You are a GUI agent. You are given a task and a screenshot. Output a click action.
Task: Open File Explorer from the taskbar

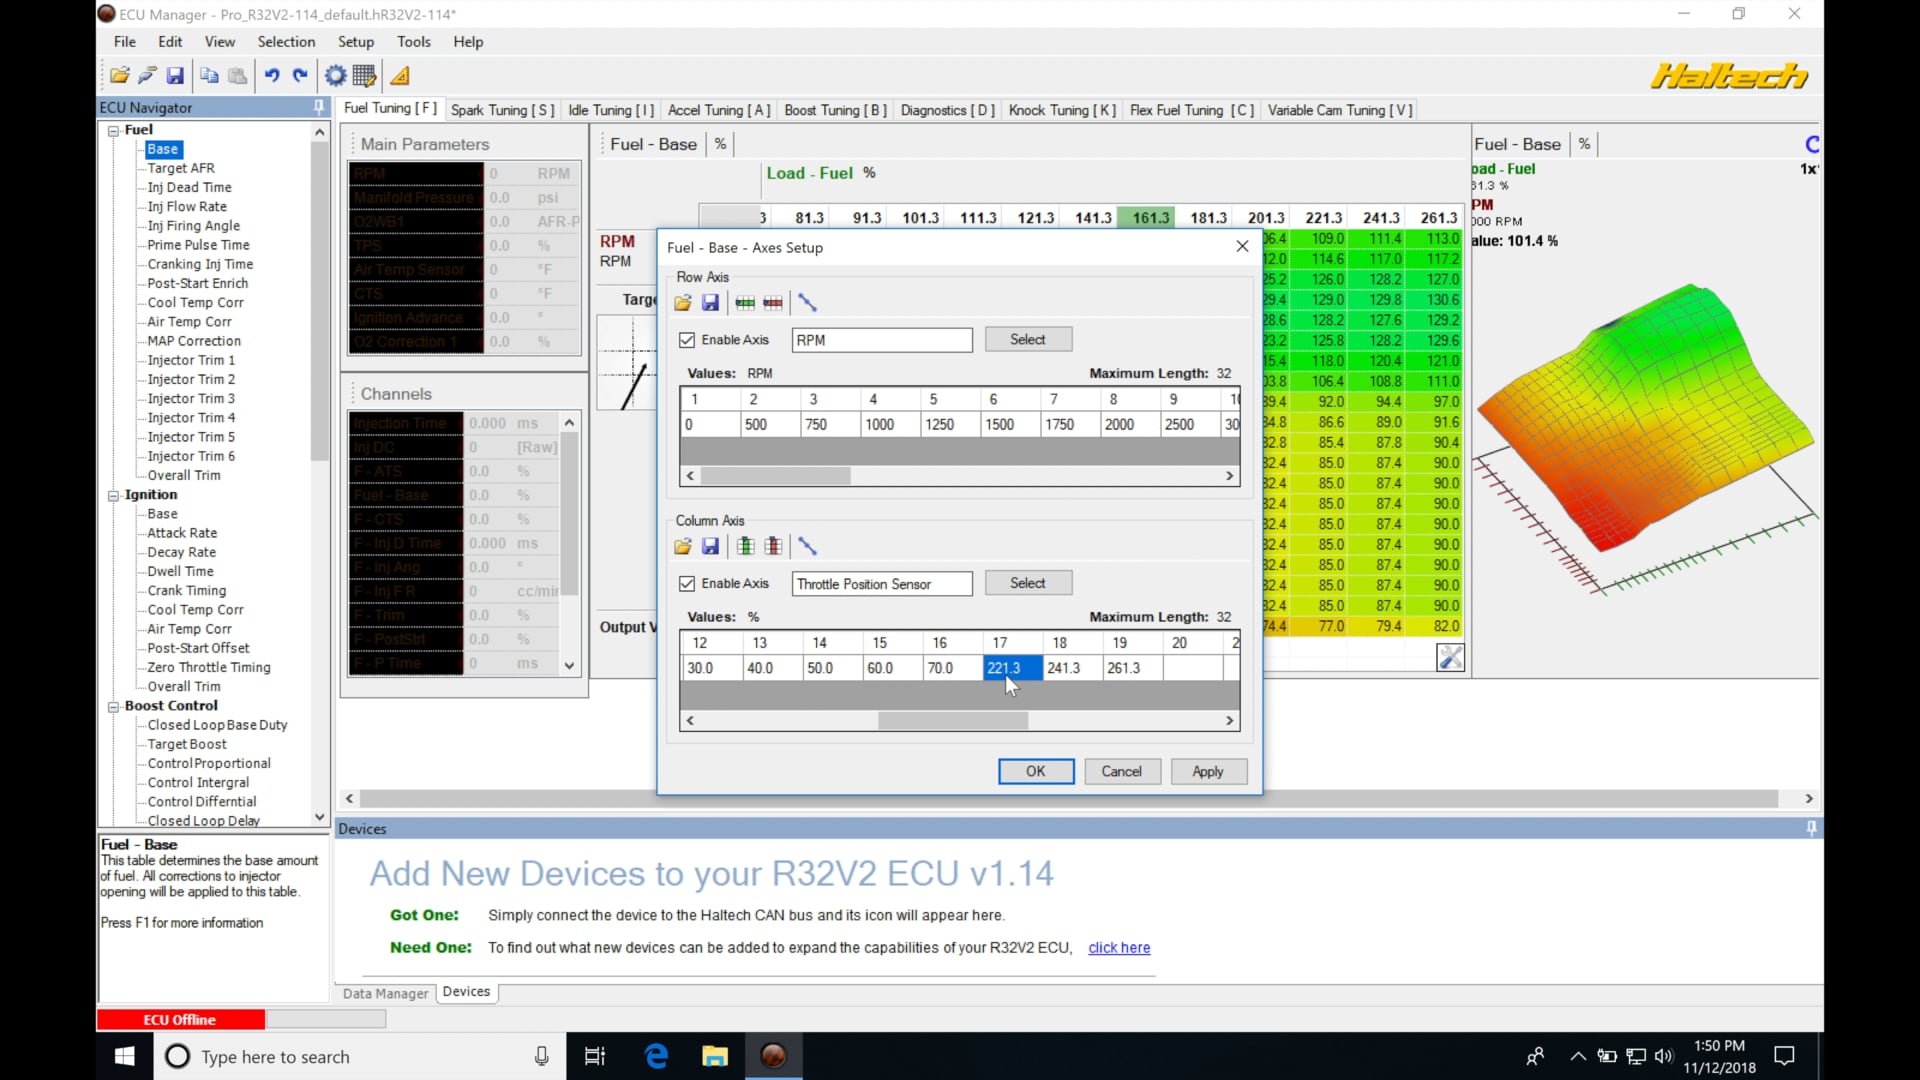coord(714,1056)
